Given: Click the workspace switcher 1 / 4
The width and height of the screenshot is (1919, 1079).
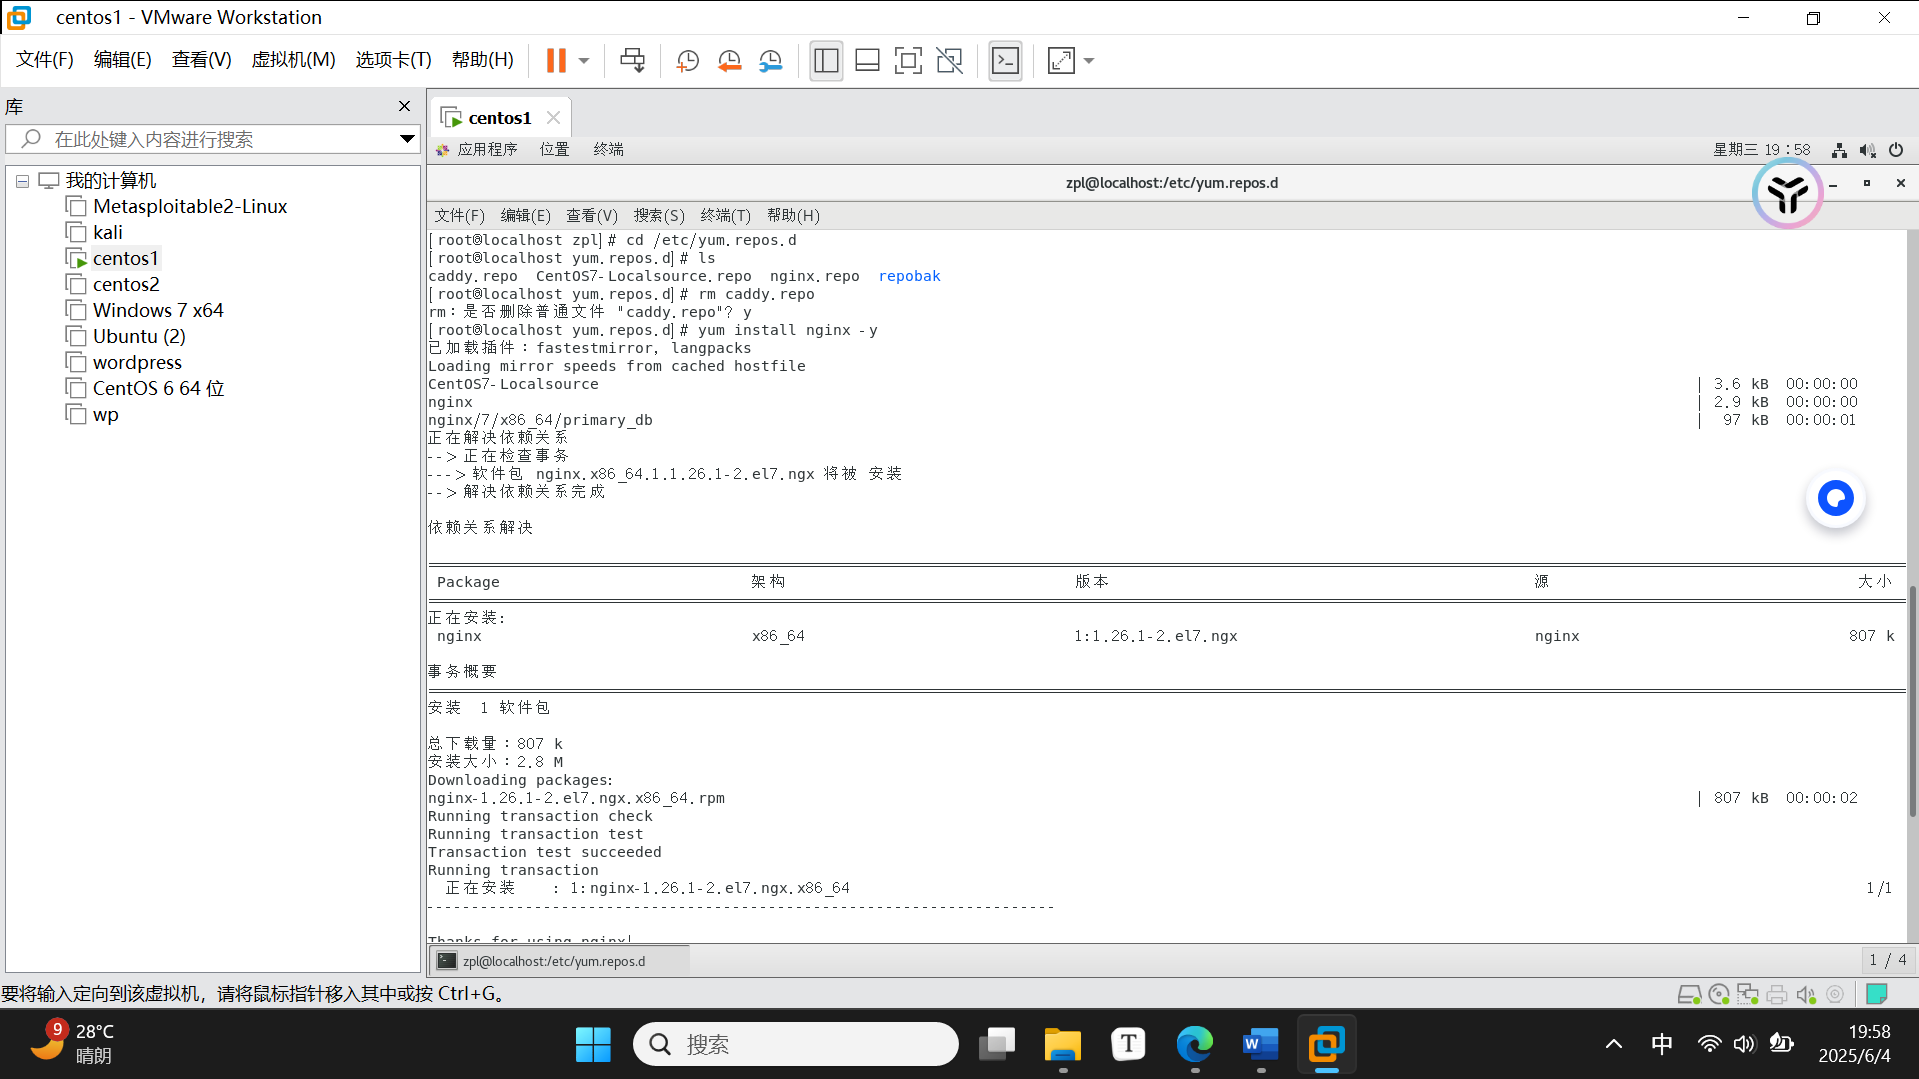Looking at the screenshot, I should click(x=1887, y=960).
